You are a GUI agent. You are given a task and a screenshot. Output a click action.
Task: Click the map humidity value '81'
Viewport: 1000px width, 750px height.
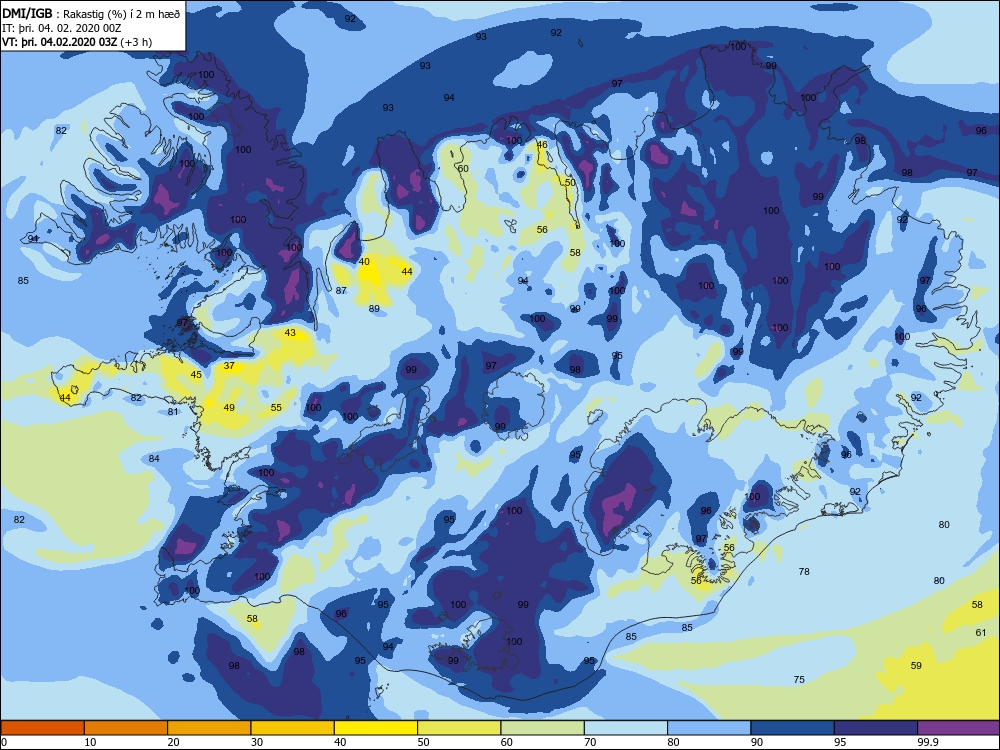coord(173,411)
